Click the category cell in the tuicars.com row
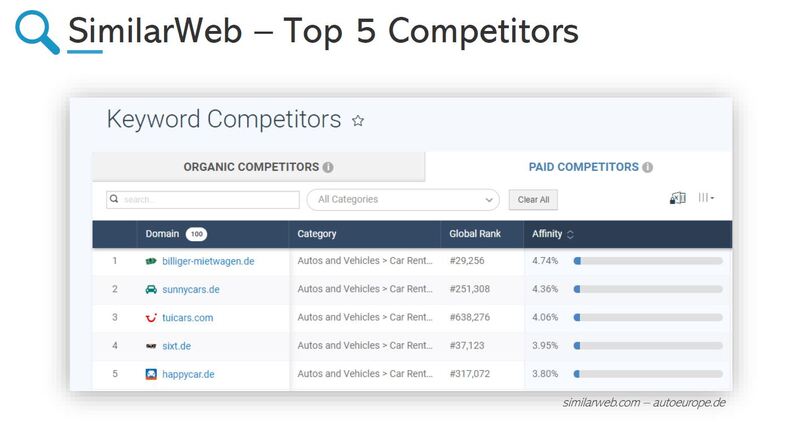The height and width of the screenshot is (425, 800). pos(365,317)
